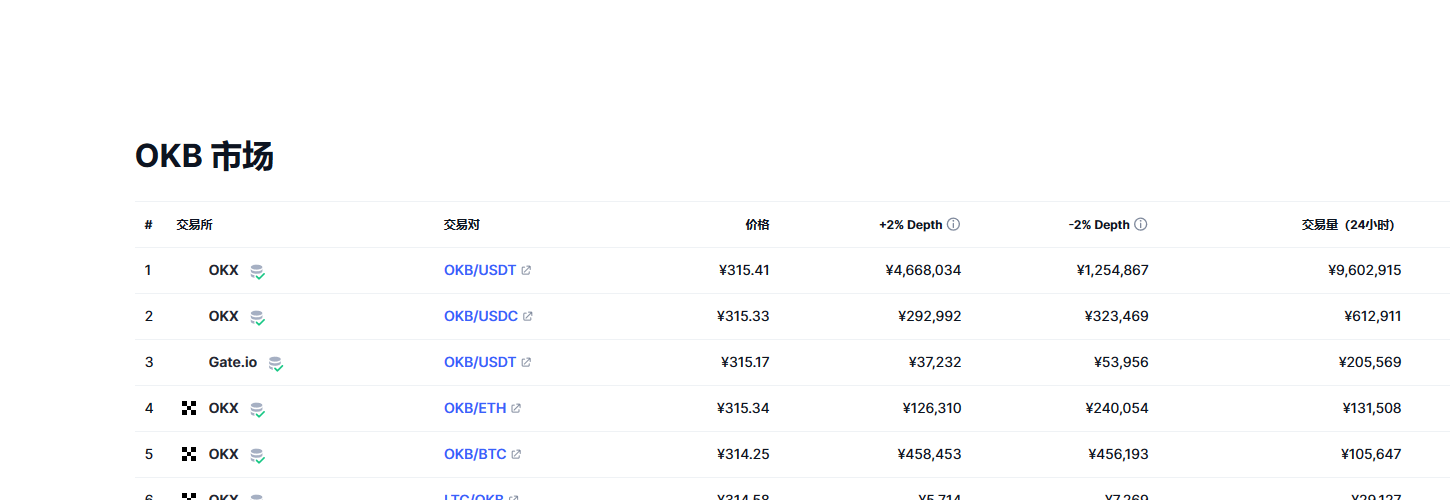Click the price ¥315.17

click(745, 362)
